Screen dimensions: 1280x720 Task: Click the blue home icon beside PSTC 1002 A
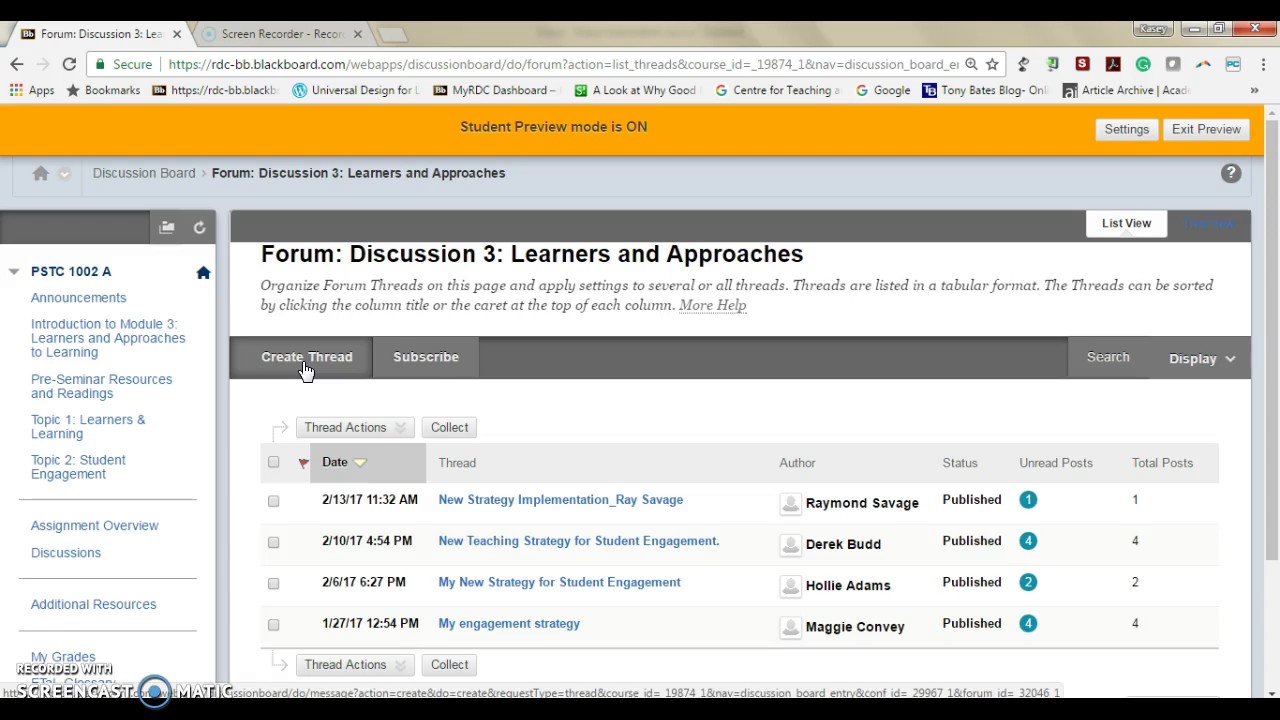click(x=203, y=272)
